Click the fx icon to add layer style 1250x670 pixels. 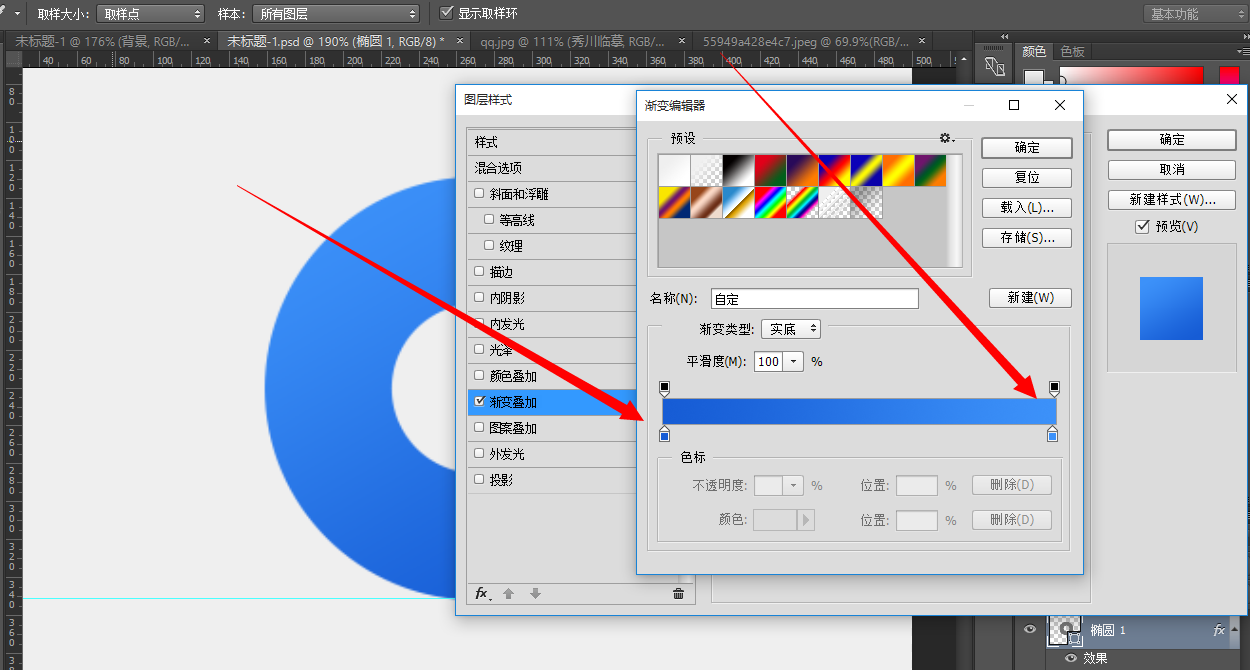click(483, 593)
